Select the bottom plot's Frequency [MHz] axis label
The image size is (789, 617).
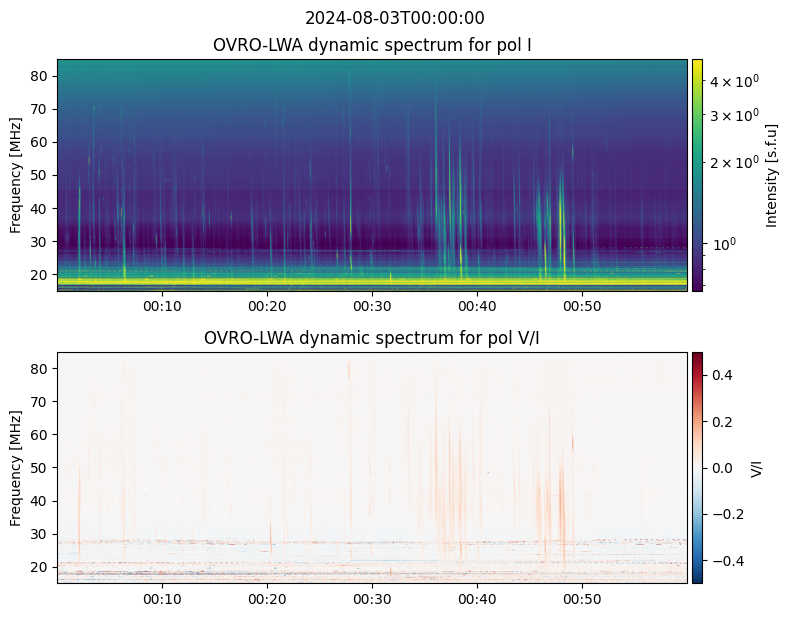[x=16, y=468]
